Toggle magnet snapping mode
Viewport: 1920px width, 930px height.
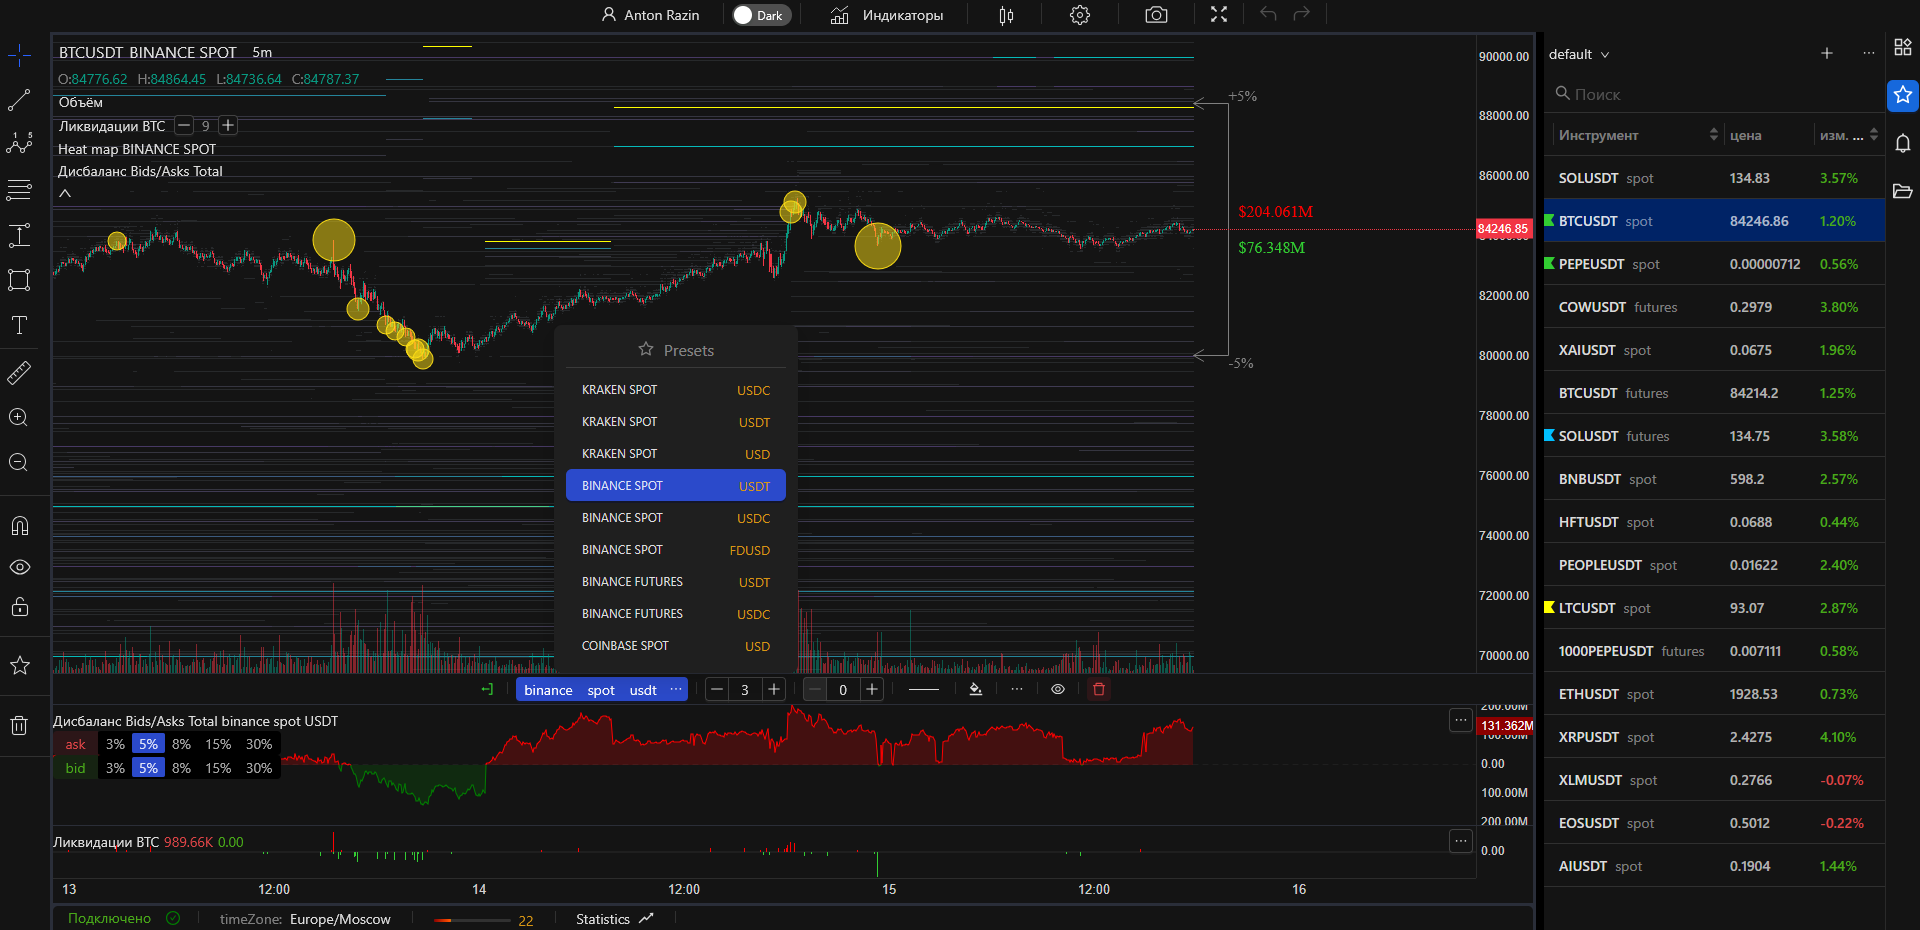coord(19,526)
